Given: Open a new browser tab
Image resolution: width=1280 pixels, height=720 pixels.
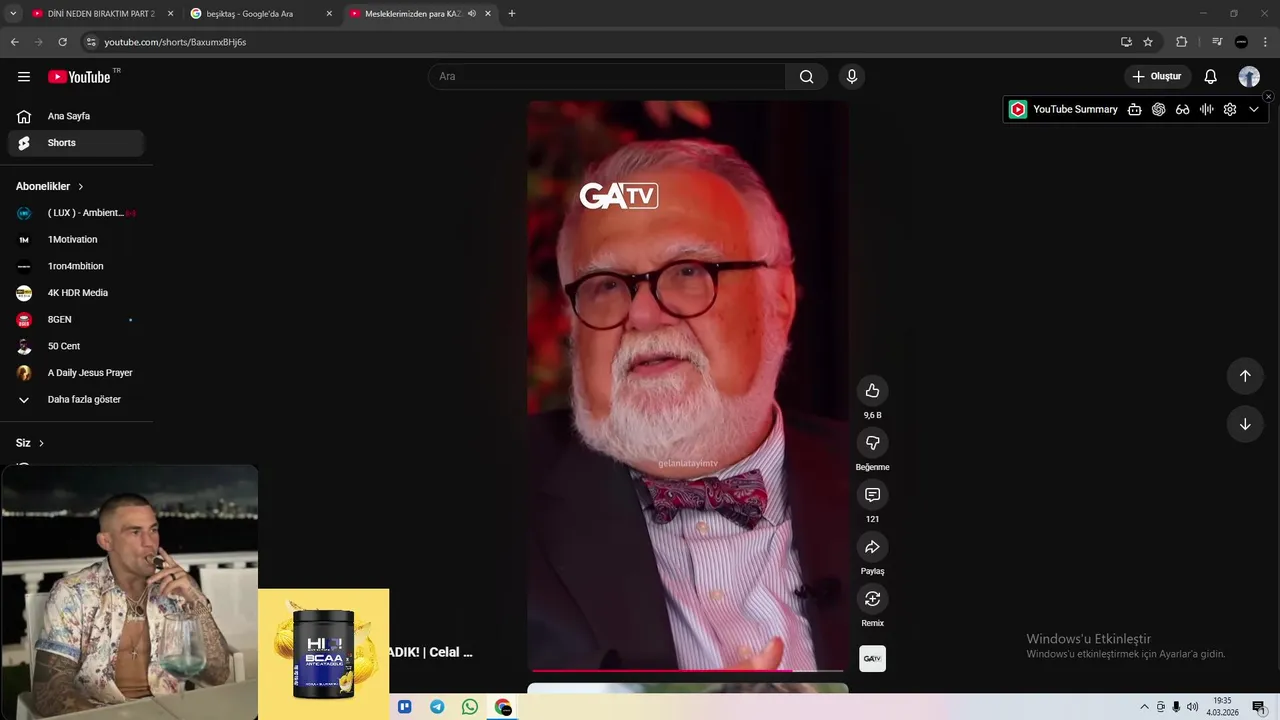Looking at the screenshot, I should pos(512,14).
